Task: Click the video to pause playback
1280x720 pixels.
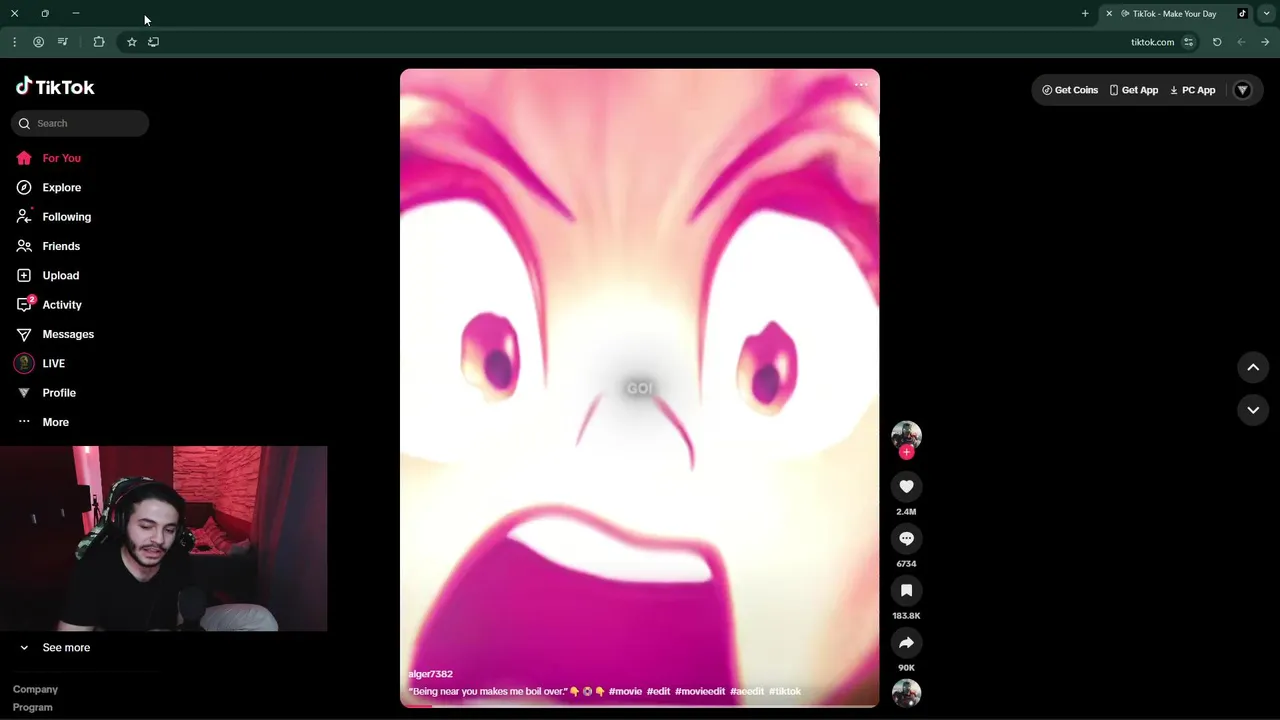Action: pyautogui.click(x=640, y=388)
